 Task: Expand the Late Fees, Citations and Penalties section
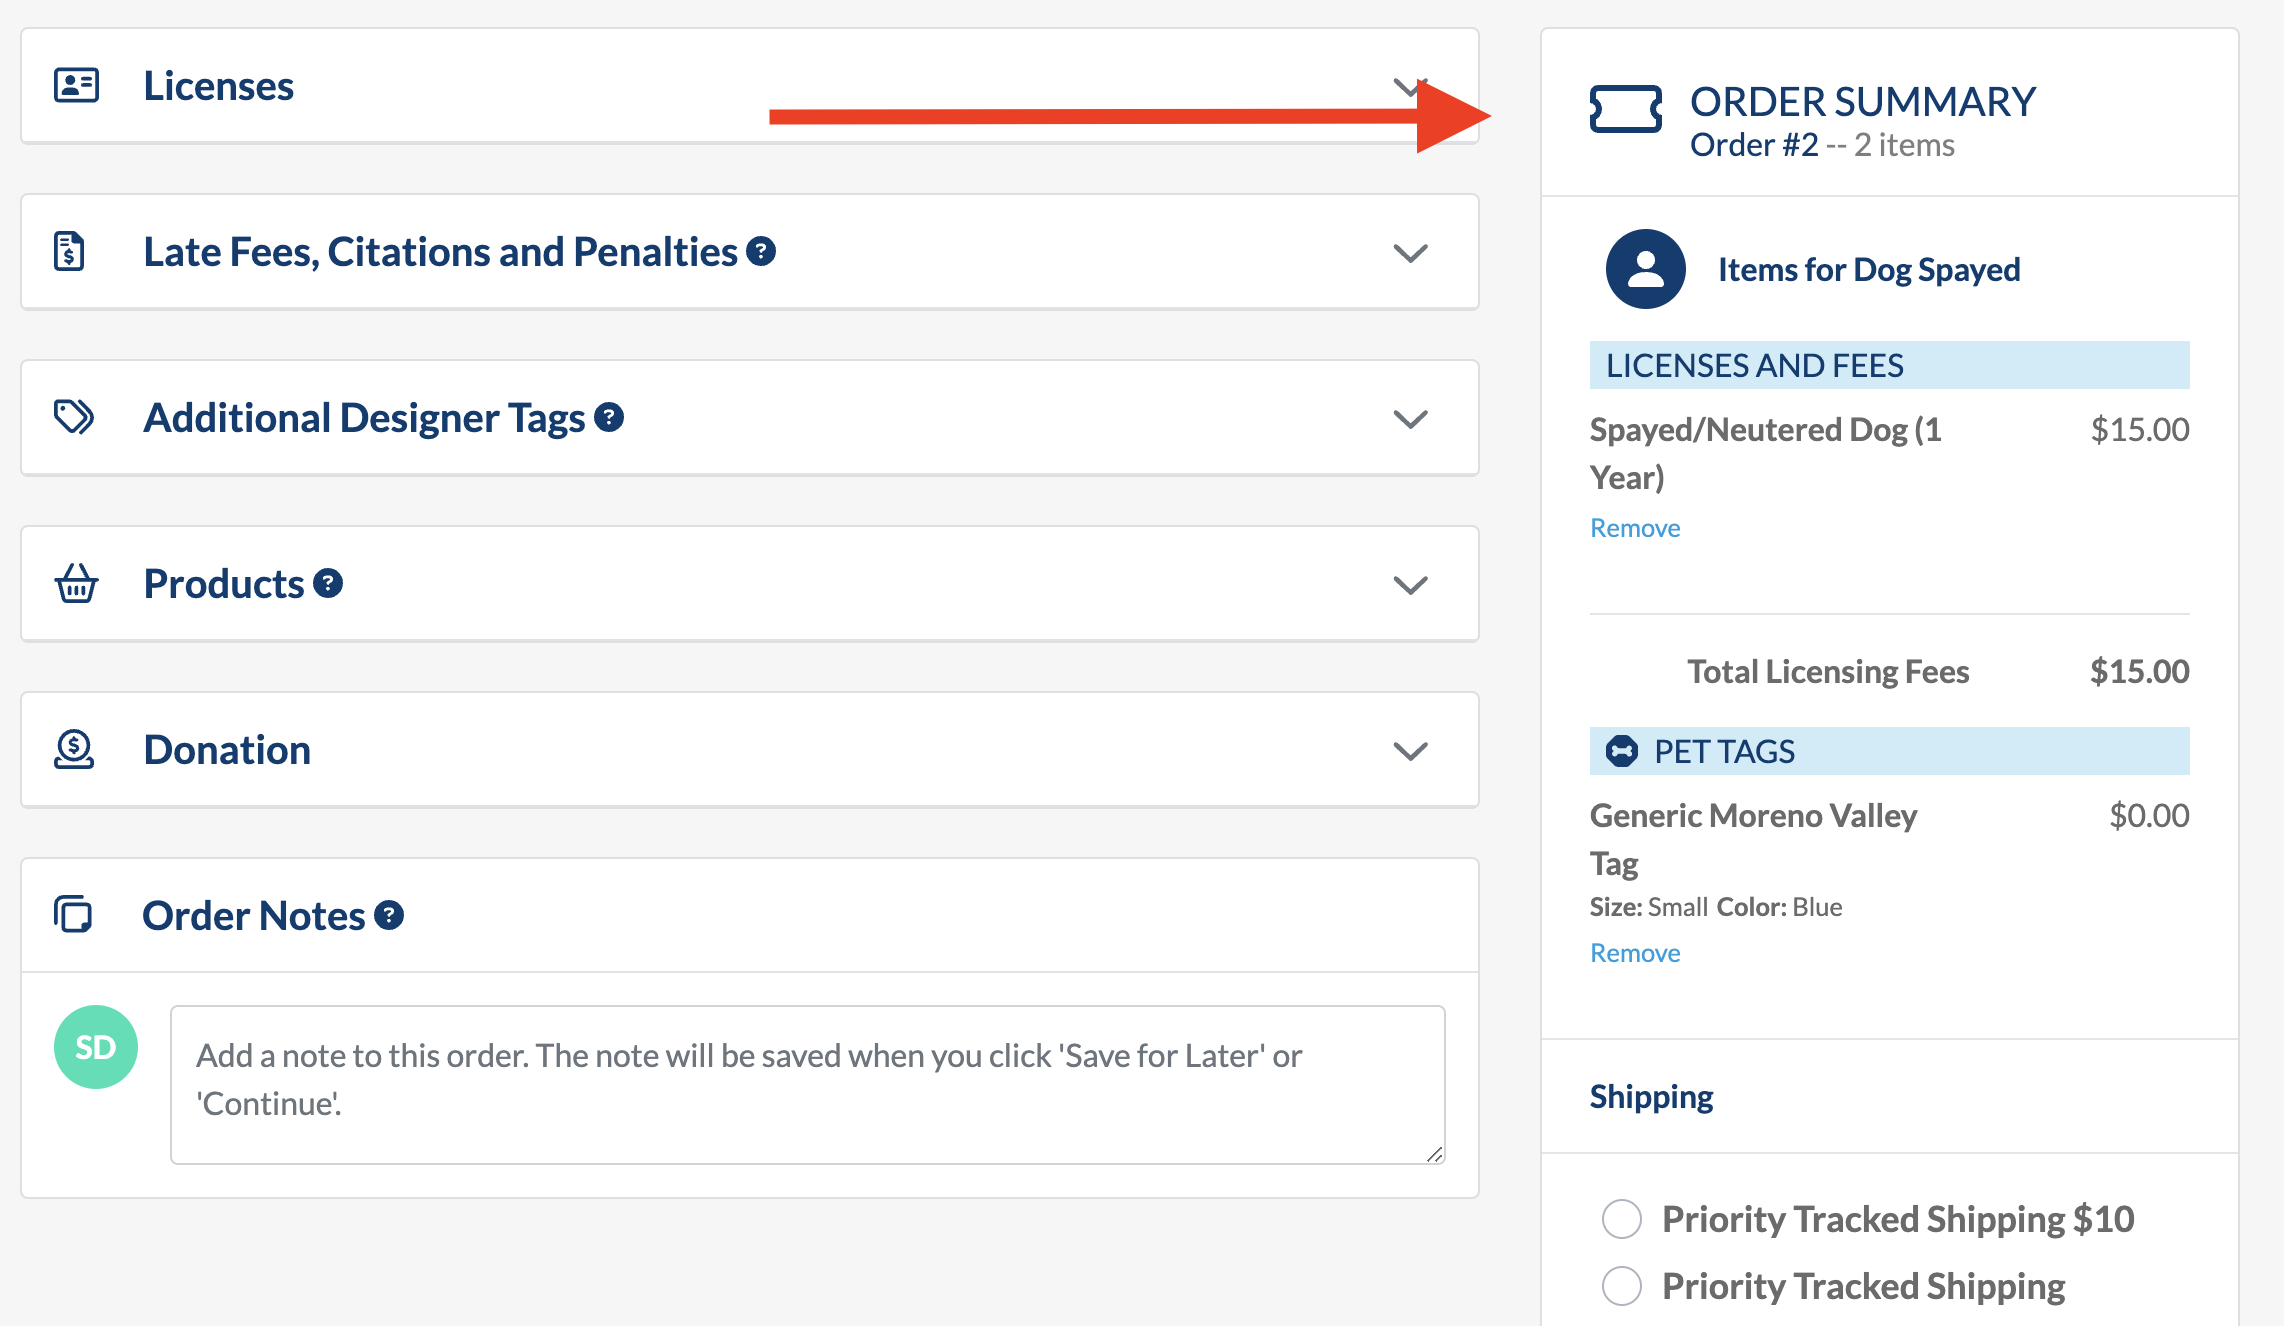1411,252
